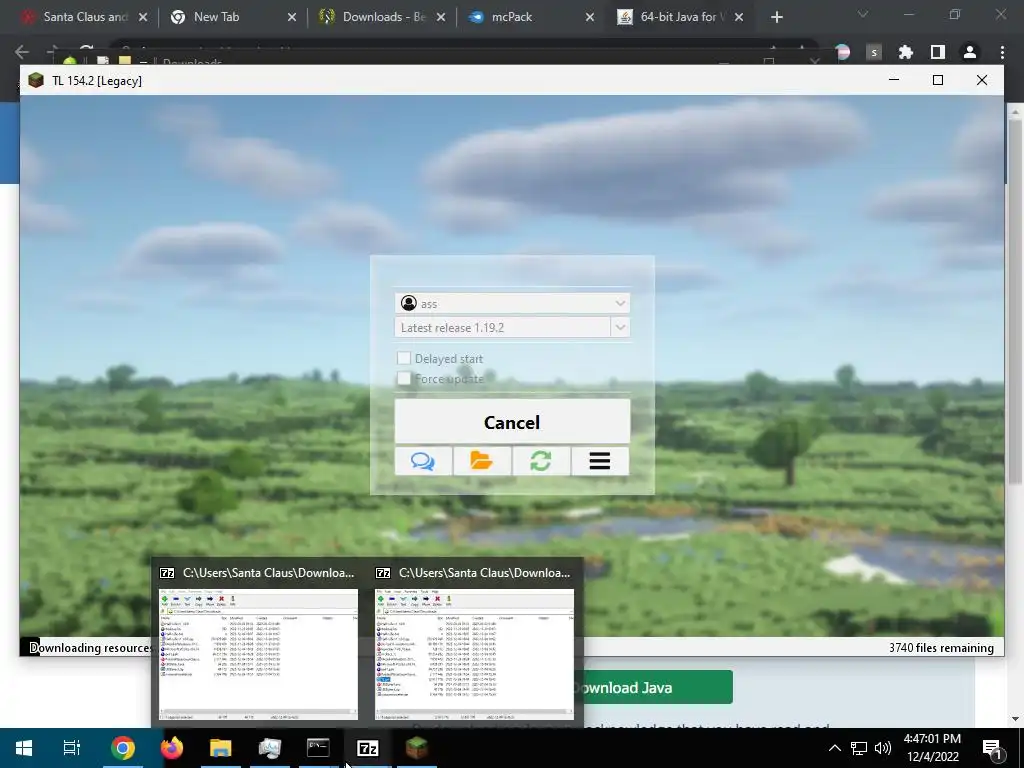Click the green refresh arrows button

point(541,461)
